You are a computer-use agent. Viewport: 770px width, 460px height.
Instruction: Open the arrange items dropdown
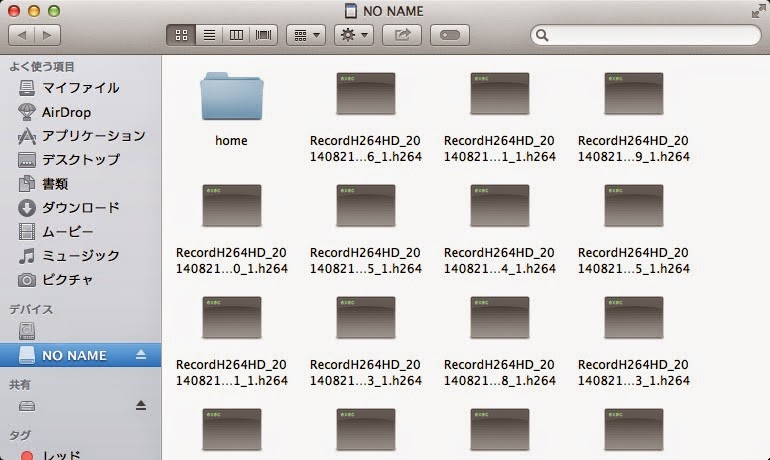(306, 35)
